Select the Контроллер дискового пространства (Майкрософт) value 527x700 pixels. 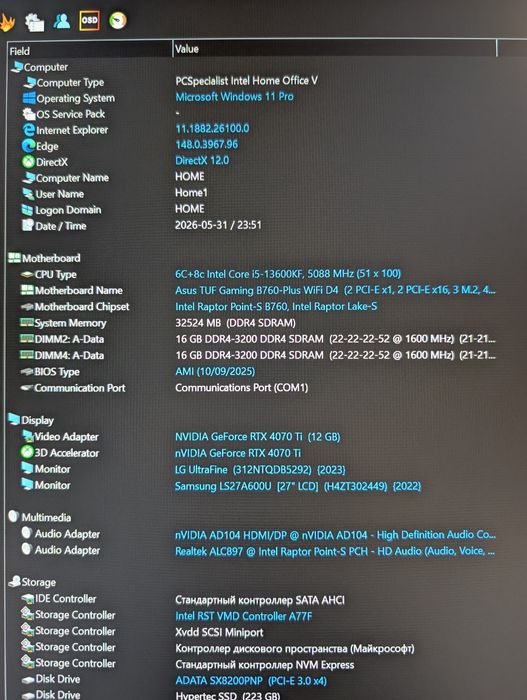click(295, 648)
